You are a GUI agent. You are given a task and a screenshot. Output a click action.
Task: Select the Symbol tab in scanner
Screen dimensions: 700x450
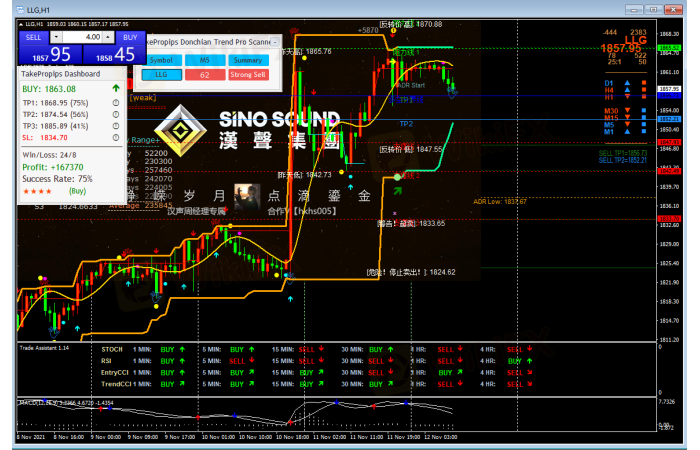160,60
